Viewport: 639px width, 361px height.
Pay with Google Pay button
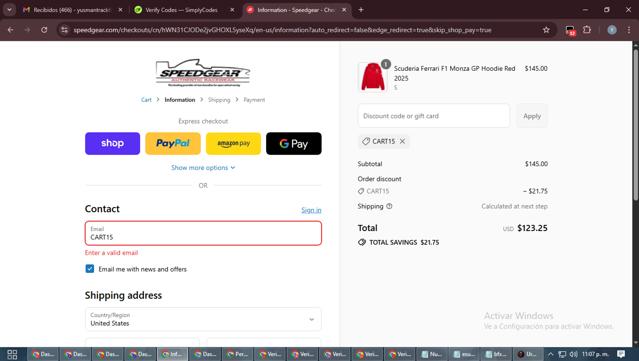click(x=294, y=143)
